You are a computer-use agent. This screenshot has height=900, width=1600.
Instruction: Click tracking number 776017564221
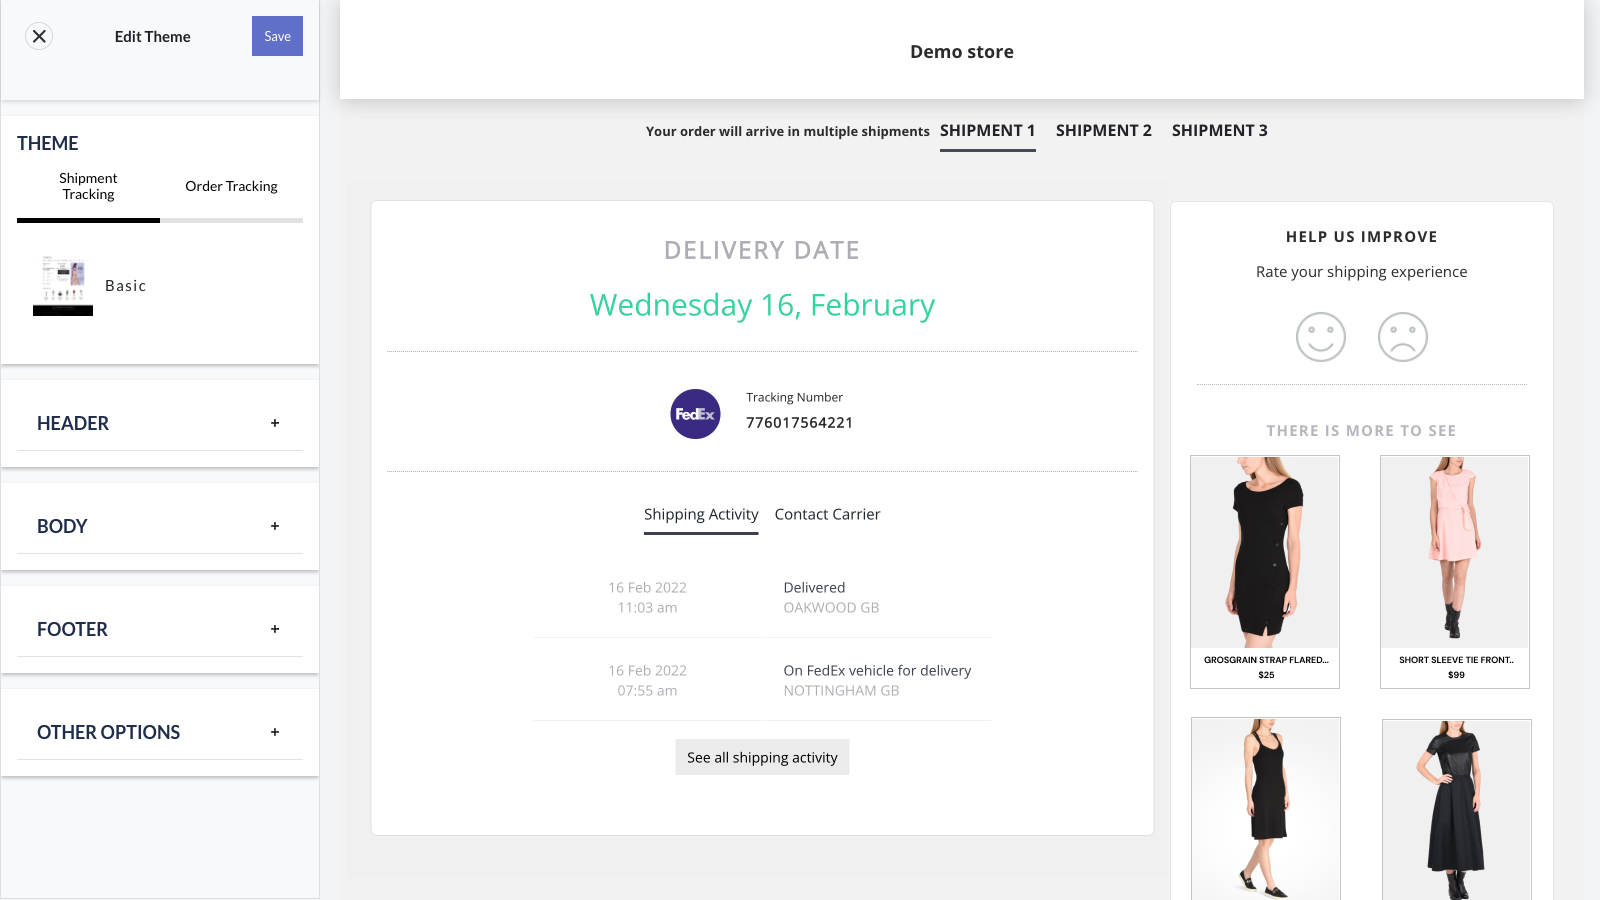(x=799, y=423)
